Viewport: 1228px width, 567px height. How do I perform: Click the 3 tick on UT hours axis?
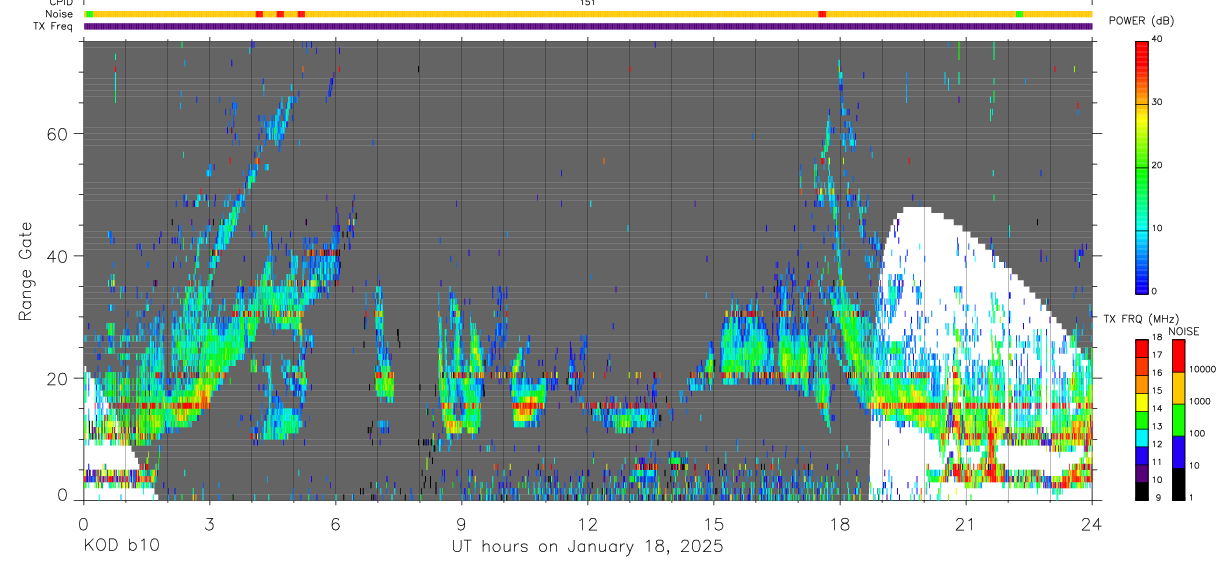(209, 523)
